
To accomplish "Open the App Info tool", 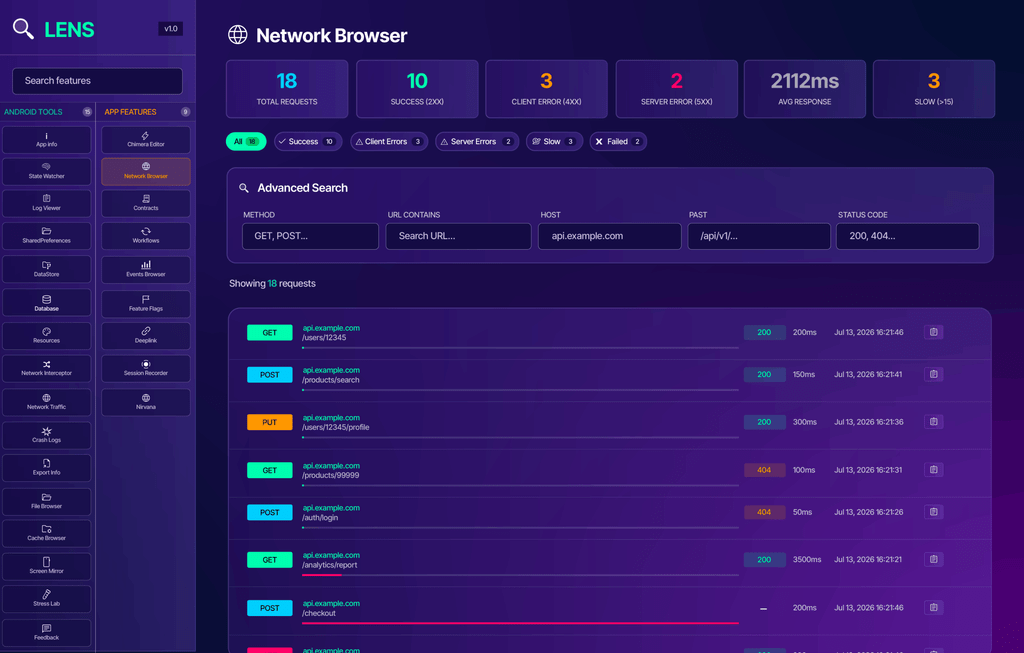I will [x=46, y=140].
